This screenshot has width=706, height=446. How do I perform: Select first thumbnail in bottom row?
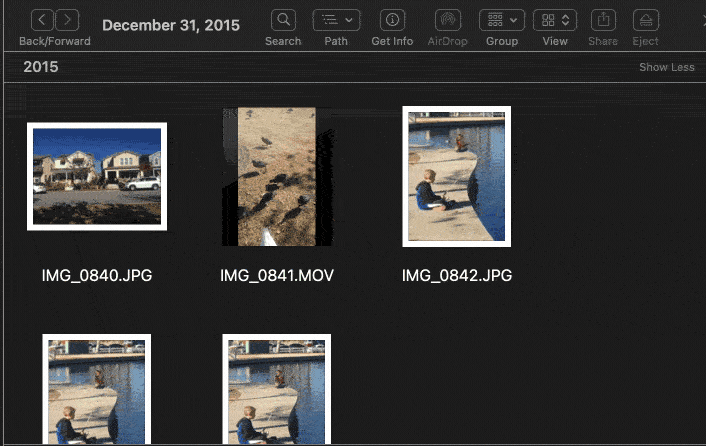[x=97, y=390]
